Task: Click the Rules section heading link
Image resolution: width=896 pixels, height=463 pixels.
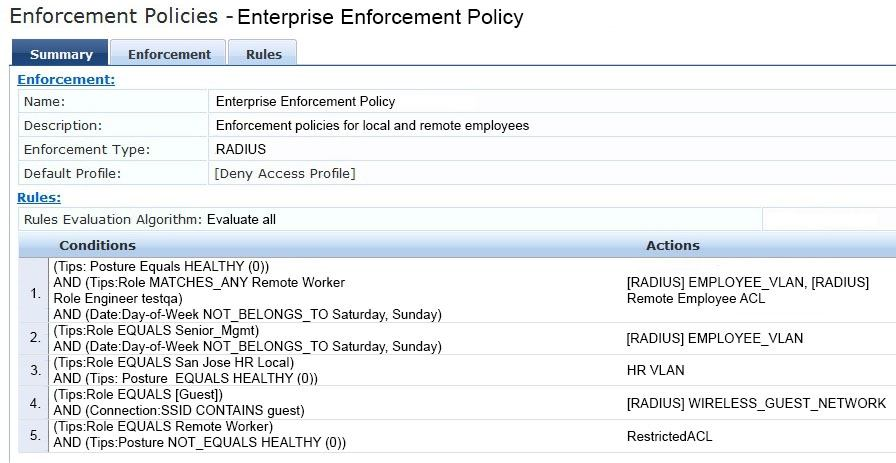Action: point(39,197)
